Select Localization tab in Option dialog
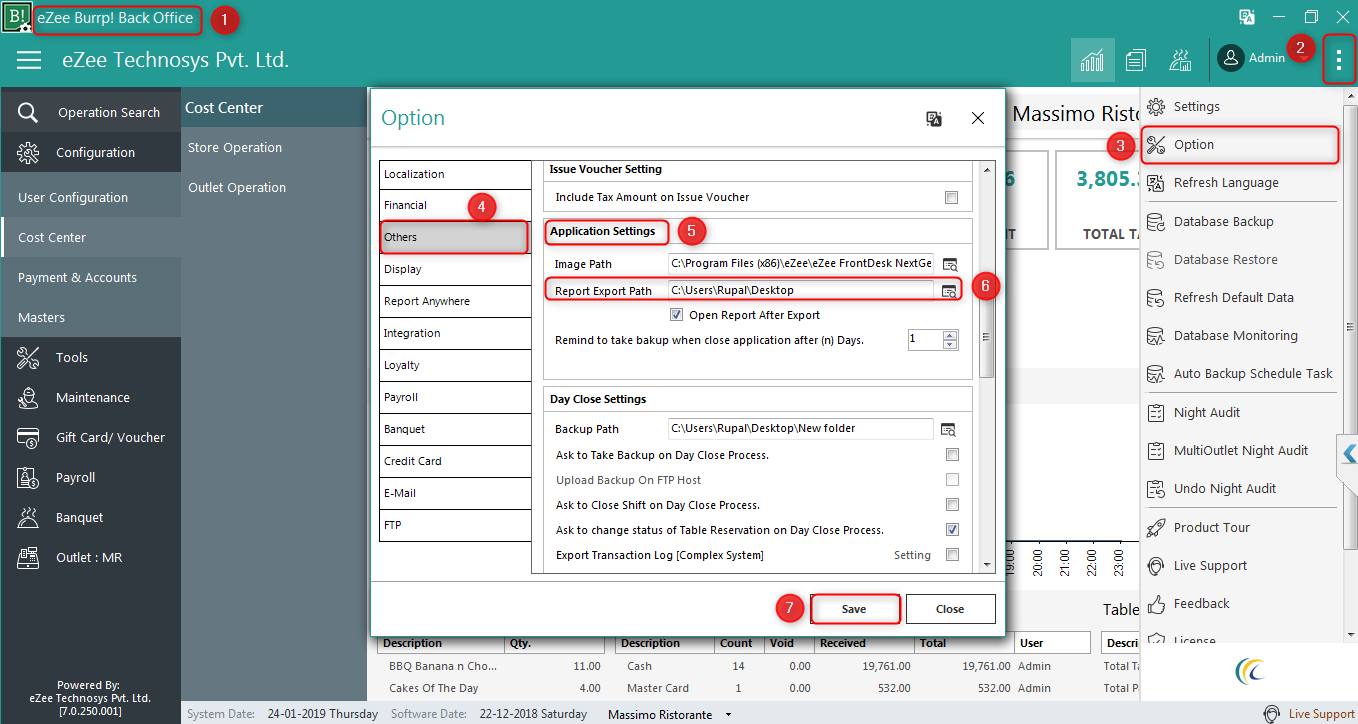The image size is (1358, 724). pos(455,174)
